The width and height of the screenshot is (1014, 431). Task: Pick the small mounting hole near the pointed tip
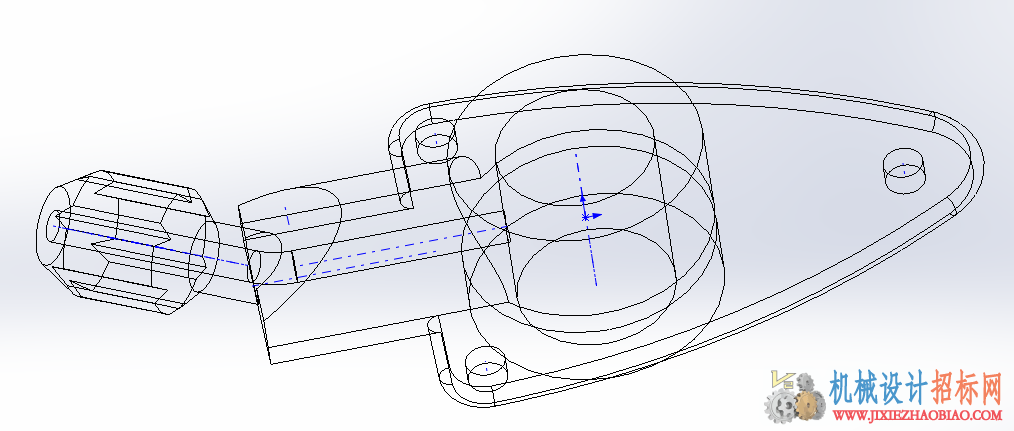click(904, 170)
